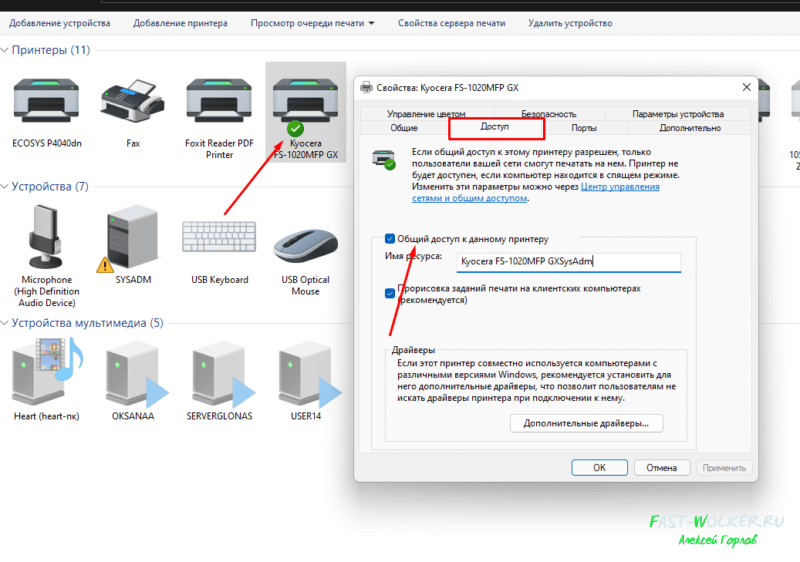
Task: Select the SERVERGLONAS media device icon
Action: (x=221, y=375)
